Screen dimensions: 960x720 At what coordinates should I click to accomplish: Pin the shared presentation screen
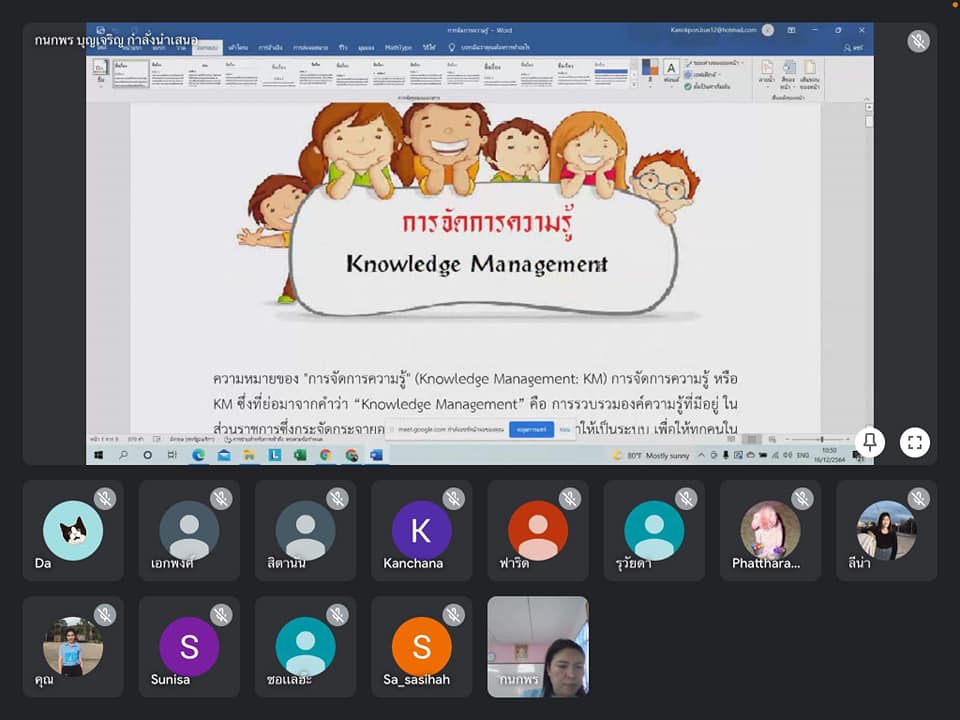870,442
